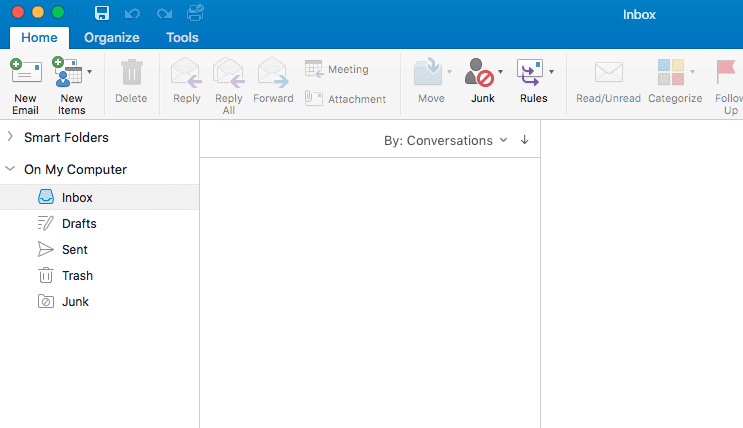Click the Print icon in title bar
743x428 pixels.
pos(195,13)
